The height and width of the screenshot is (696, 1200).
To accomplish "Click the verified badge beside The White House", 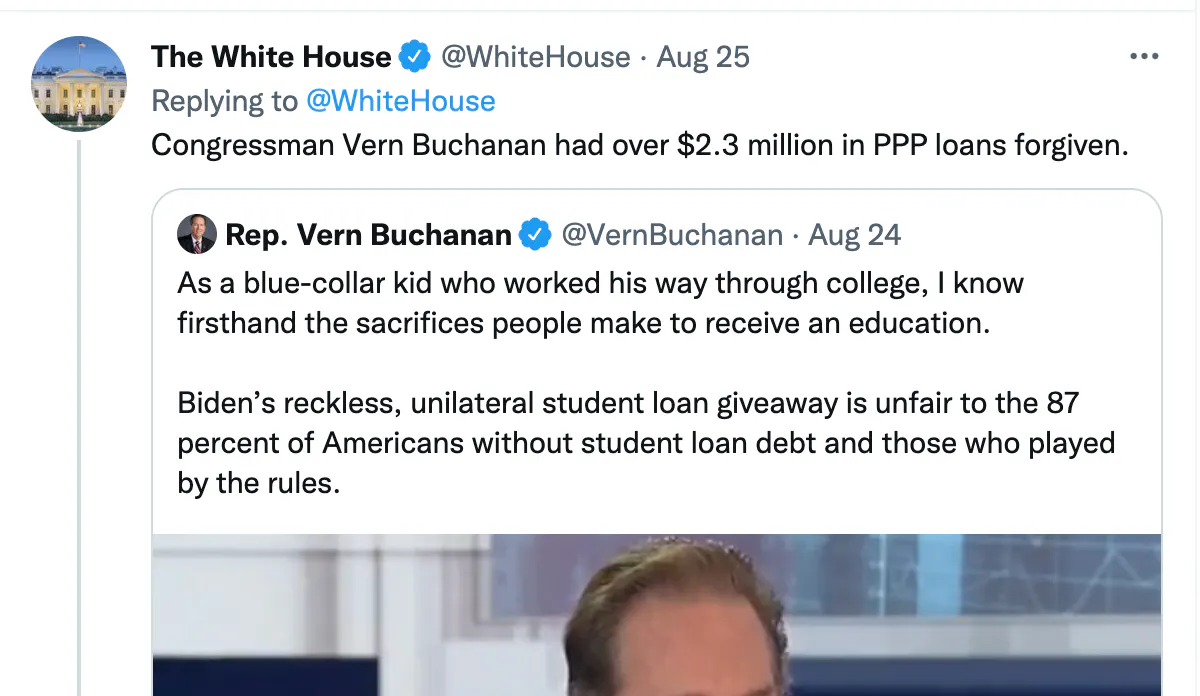I will tap(414, 58).
